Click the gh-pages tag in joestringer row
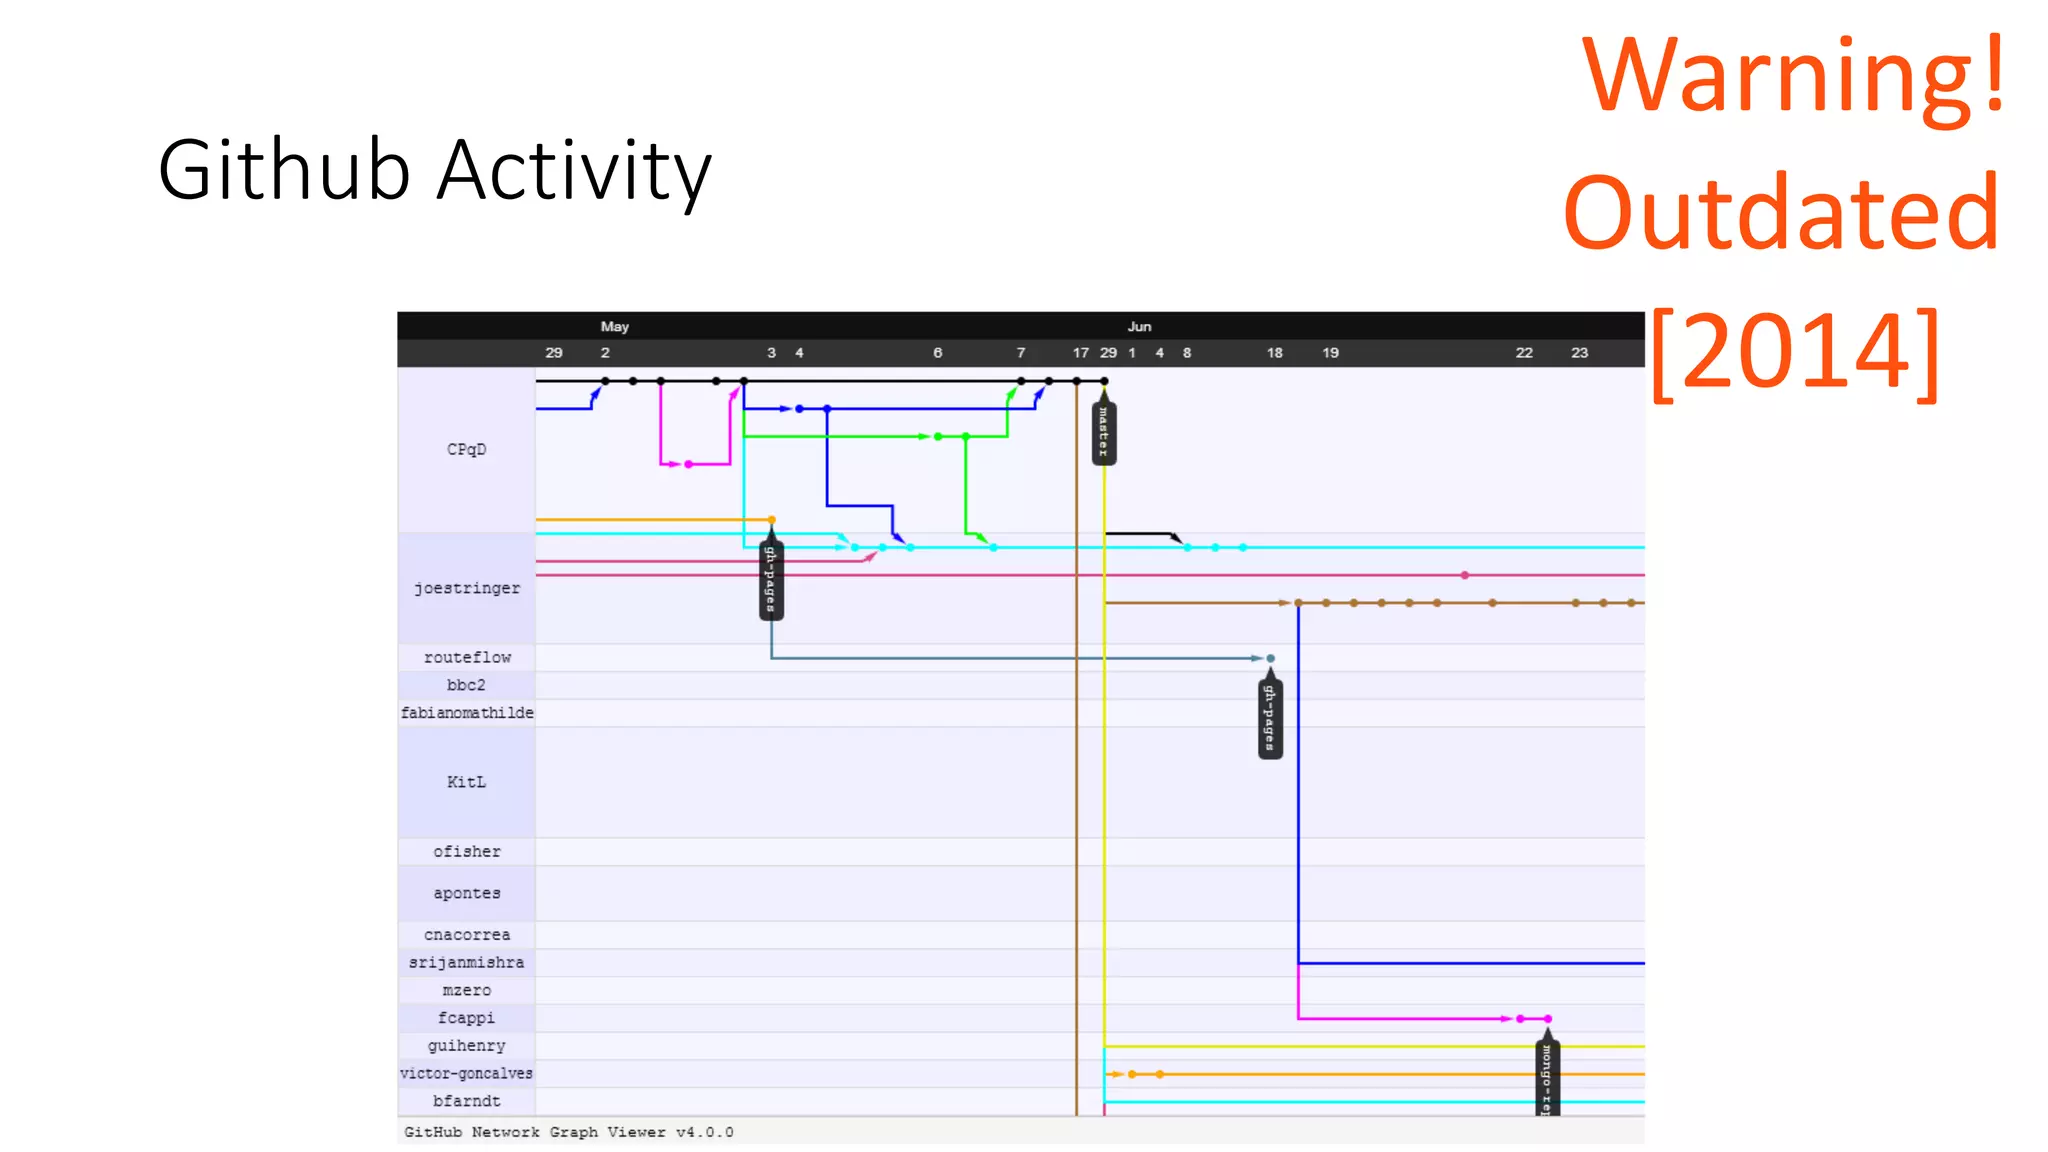Image resolution: width=2048 pixels, height=1152 pixels. [771, 579]
